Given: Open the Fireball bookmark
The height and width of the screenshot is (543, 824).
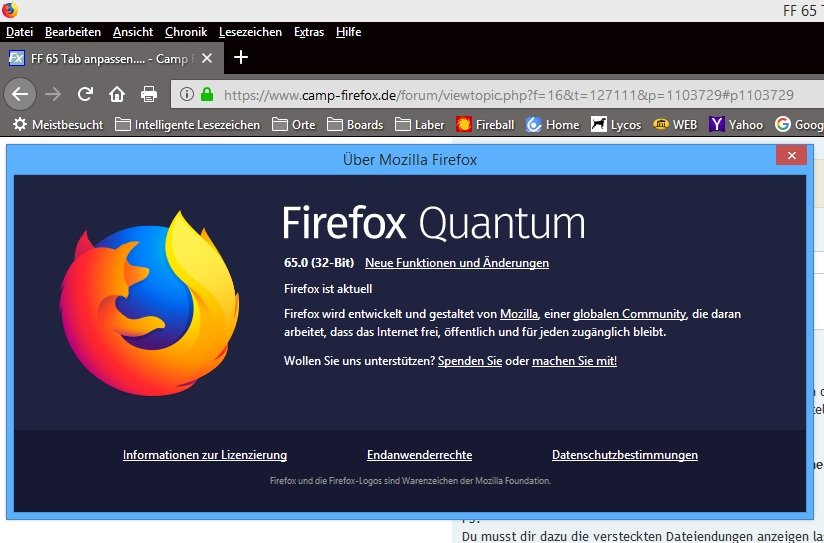Looking at the screenshot, I should point(485,125).
